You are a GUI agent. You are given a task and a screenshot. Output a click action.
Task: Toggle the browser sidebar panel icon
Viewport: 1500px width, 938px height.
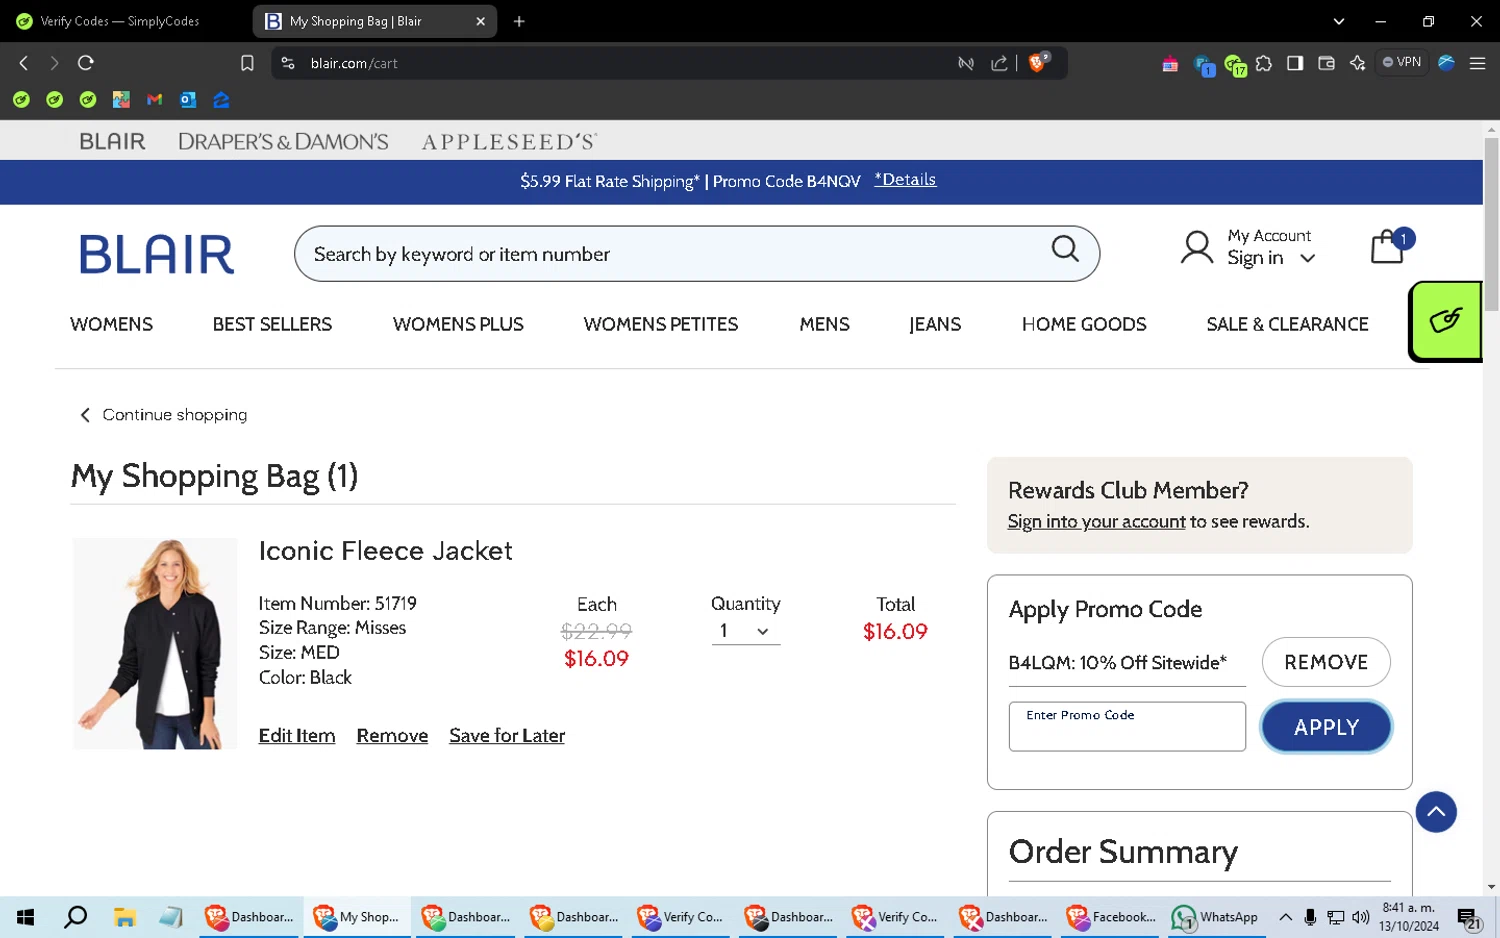point(1295,63)
